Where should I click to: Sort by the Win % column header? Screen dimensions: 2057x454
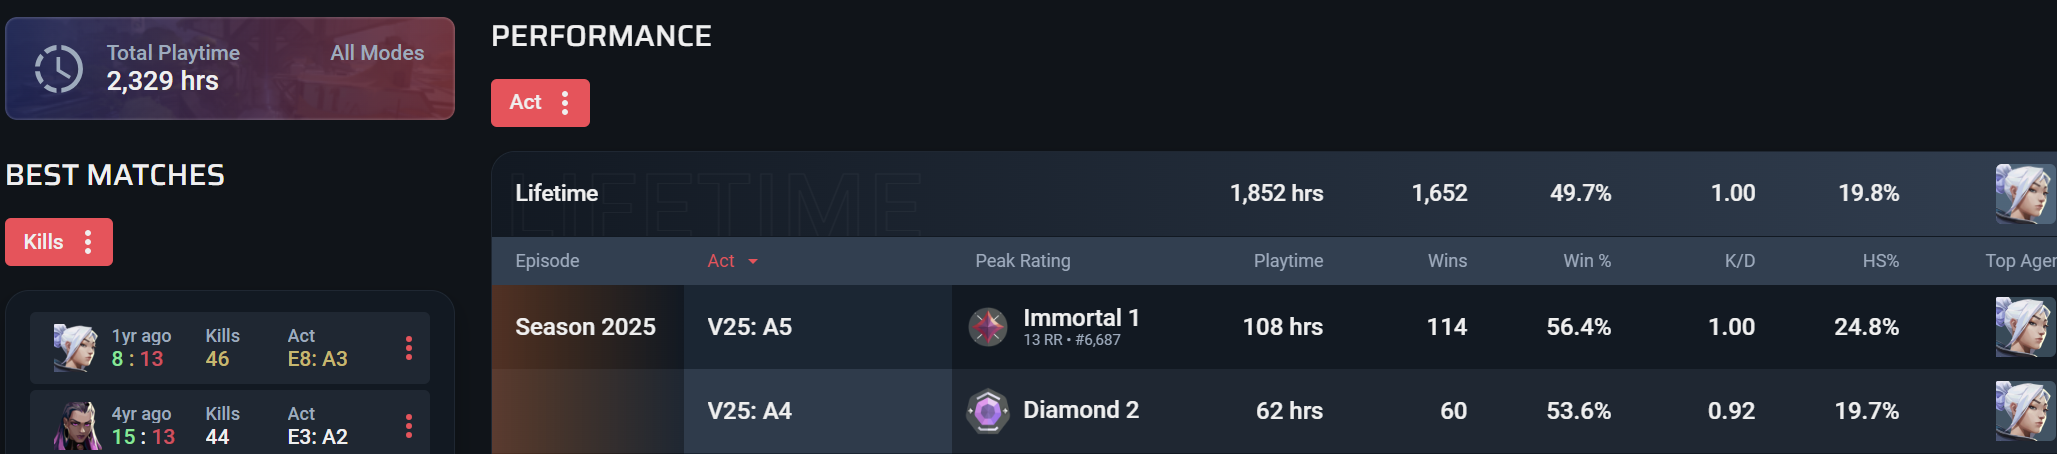tap(1587, 261)
